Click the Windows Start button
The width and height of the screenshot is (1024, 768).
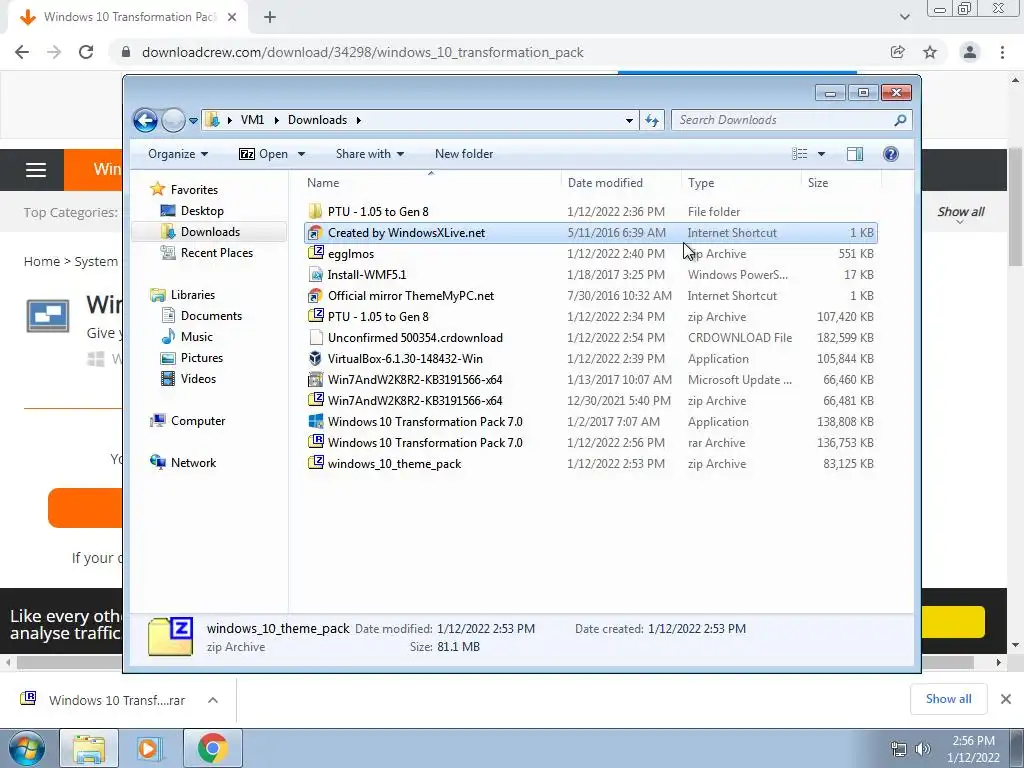[x=26, y=748]
